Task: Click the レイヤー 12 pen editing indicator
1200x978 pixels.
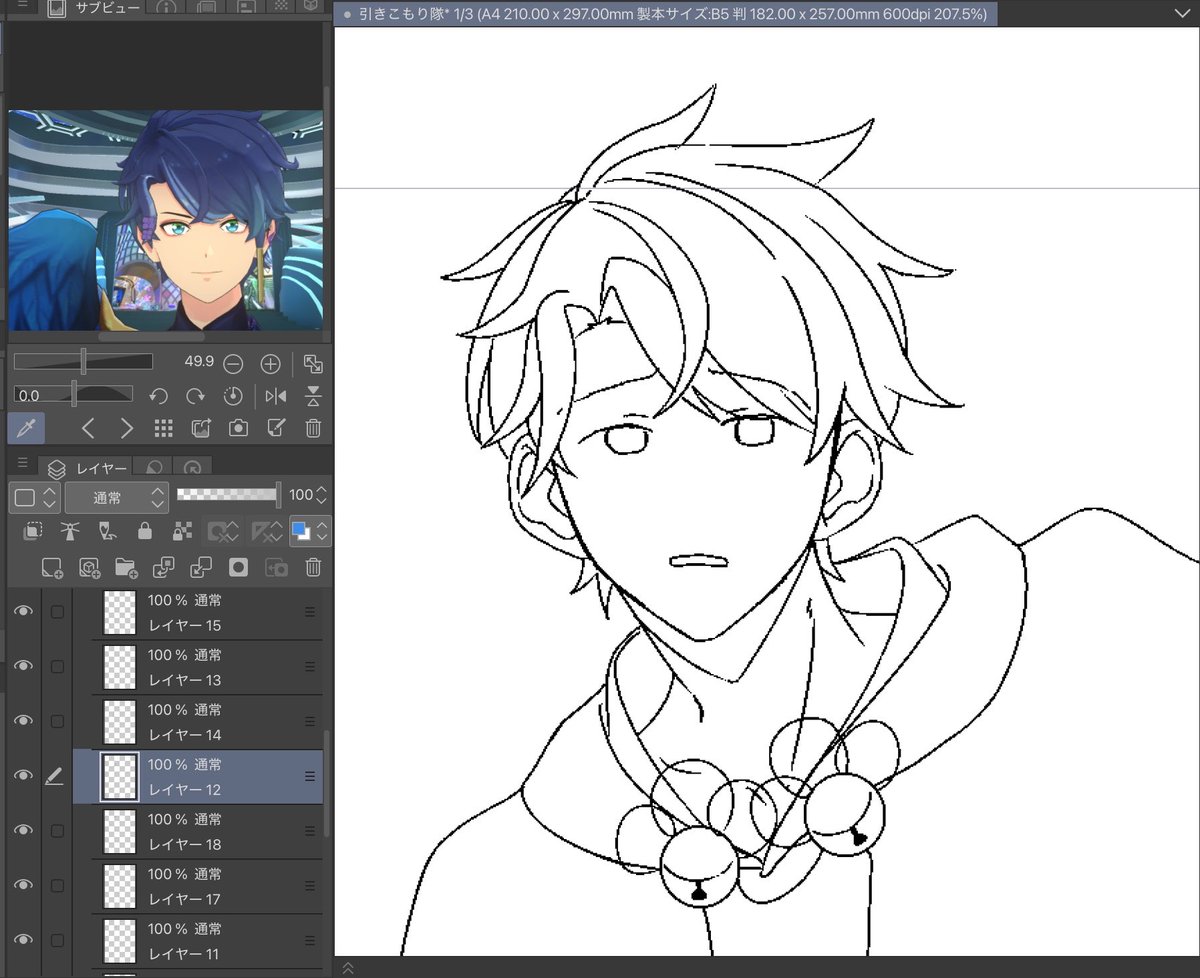Action: (56, 776)
